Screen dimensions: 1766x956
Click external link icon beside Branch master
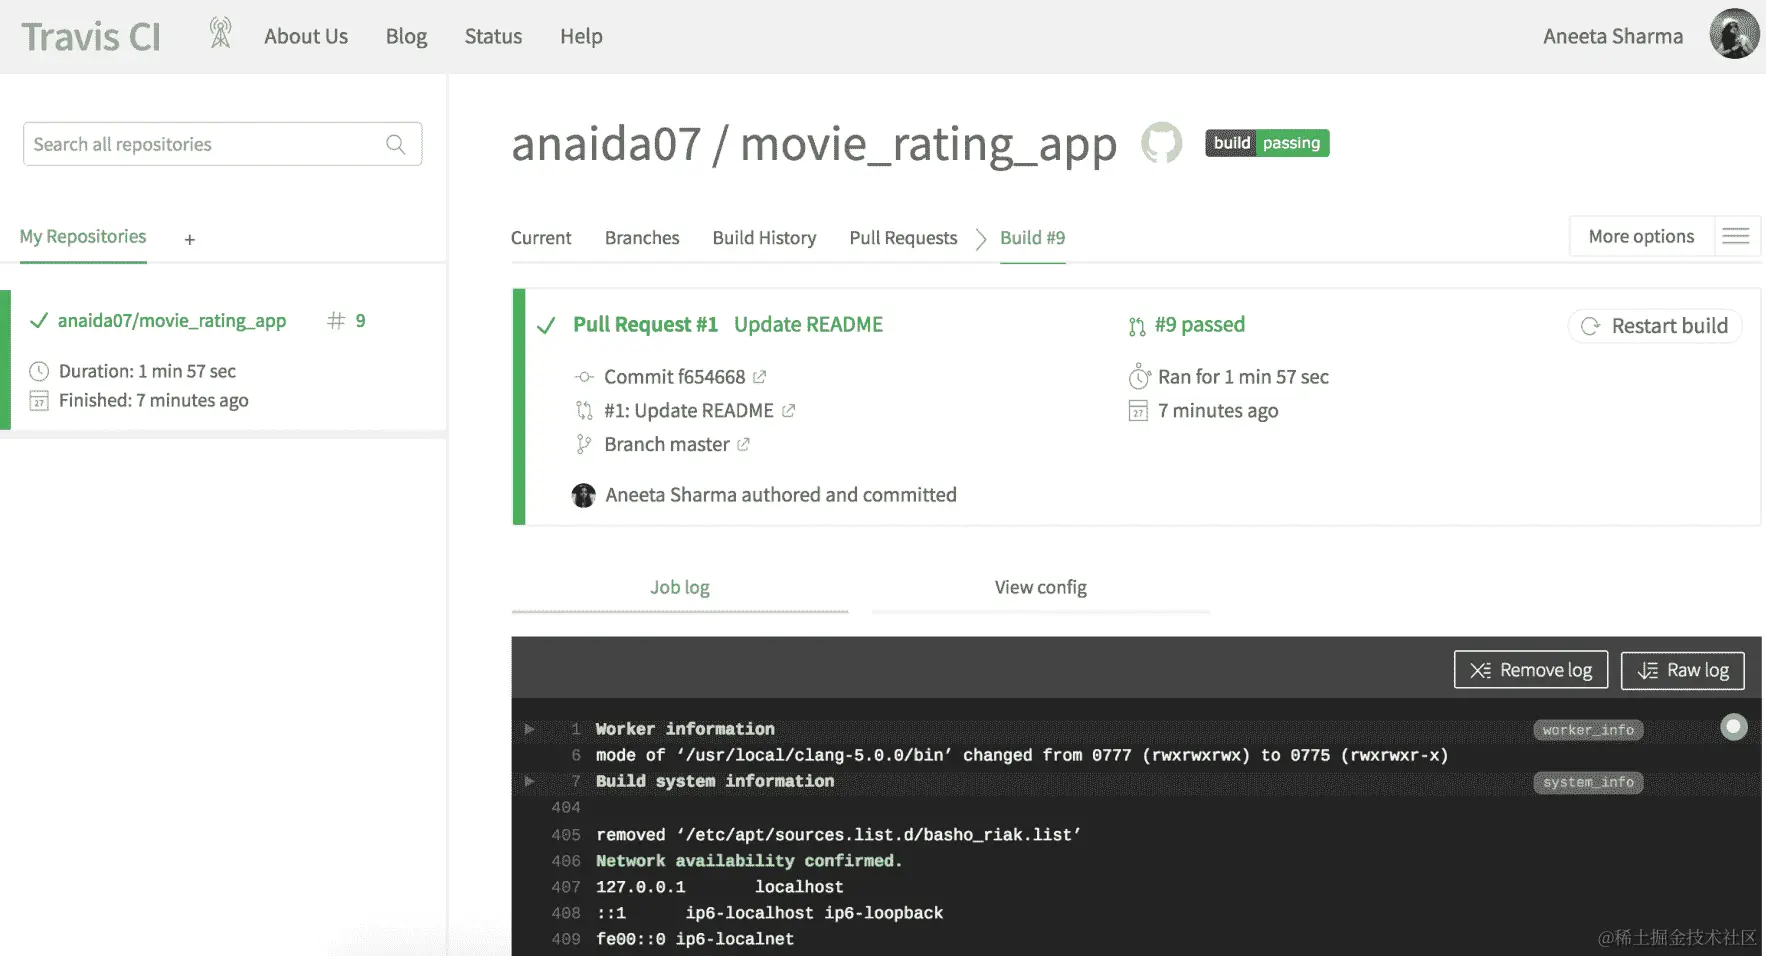743,445
